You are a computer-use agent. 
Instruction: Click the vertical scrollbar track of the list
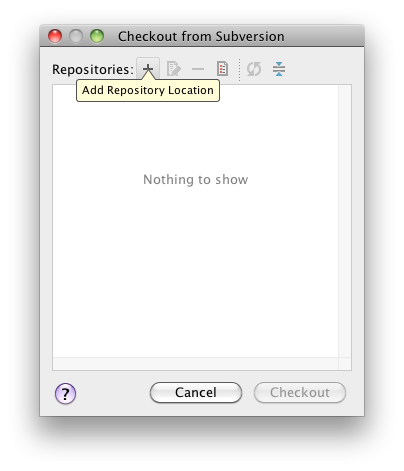coord(345,221)
